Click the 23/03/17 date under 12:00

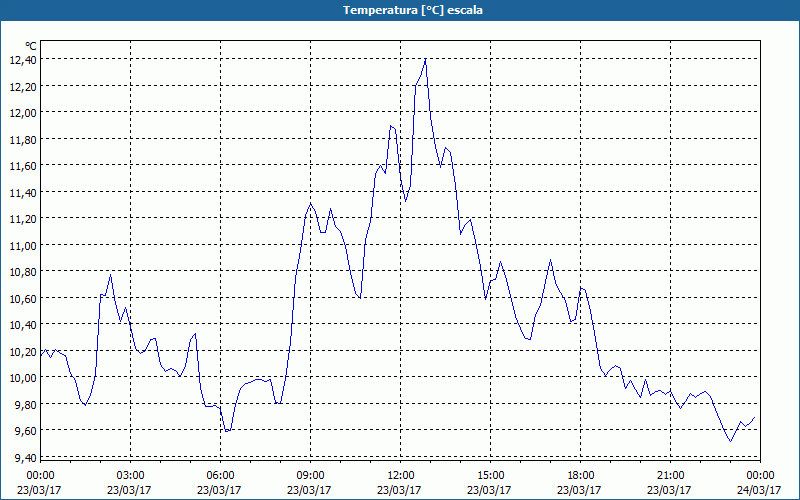(399, 490)
